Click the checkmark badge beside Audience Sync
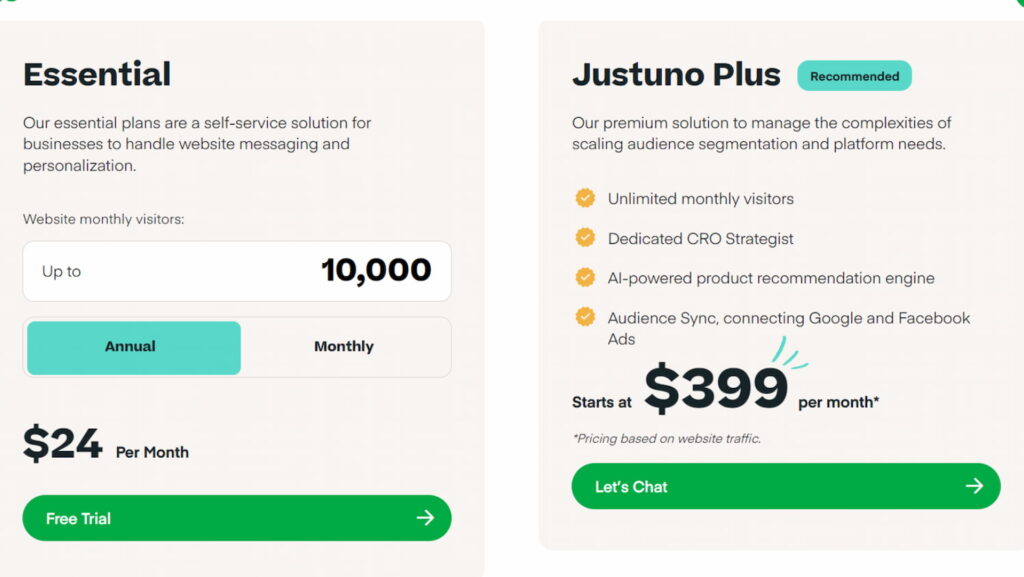 (x=585, y=317)
